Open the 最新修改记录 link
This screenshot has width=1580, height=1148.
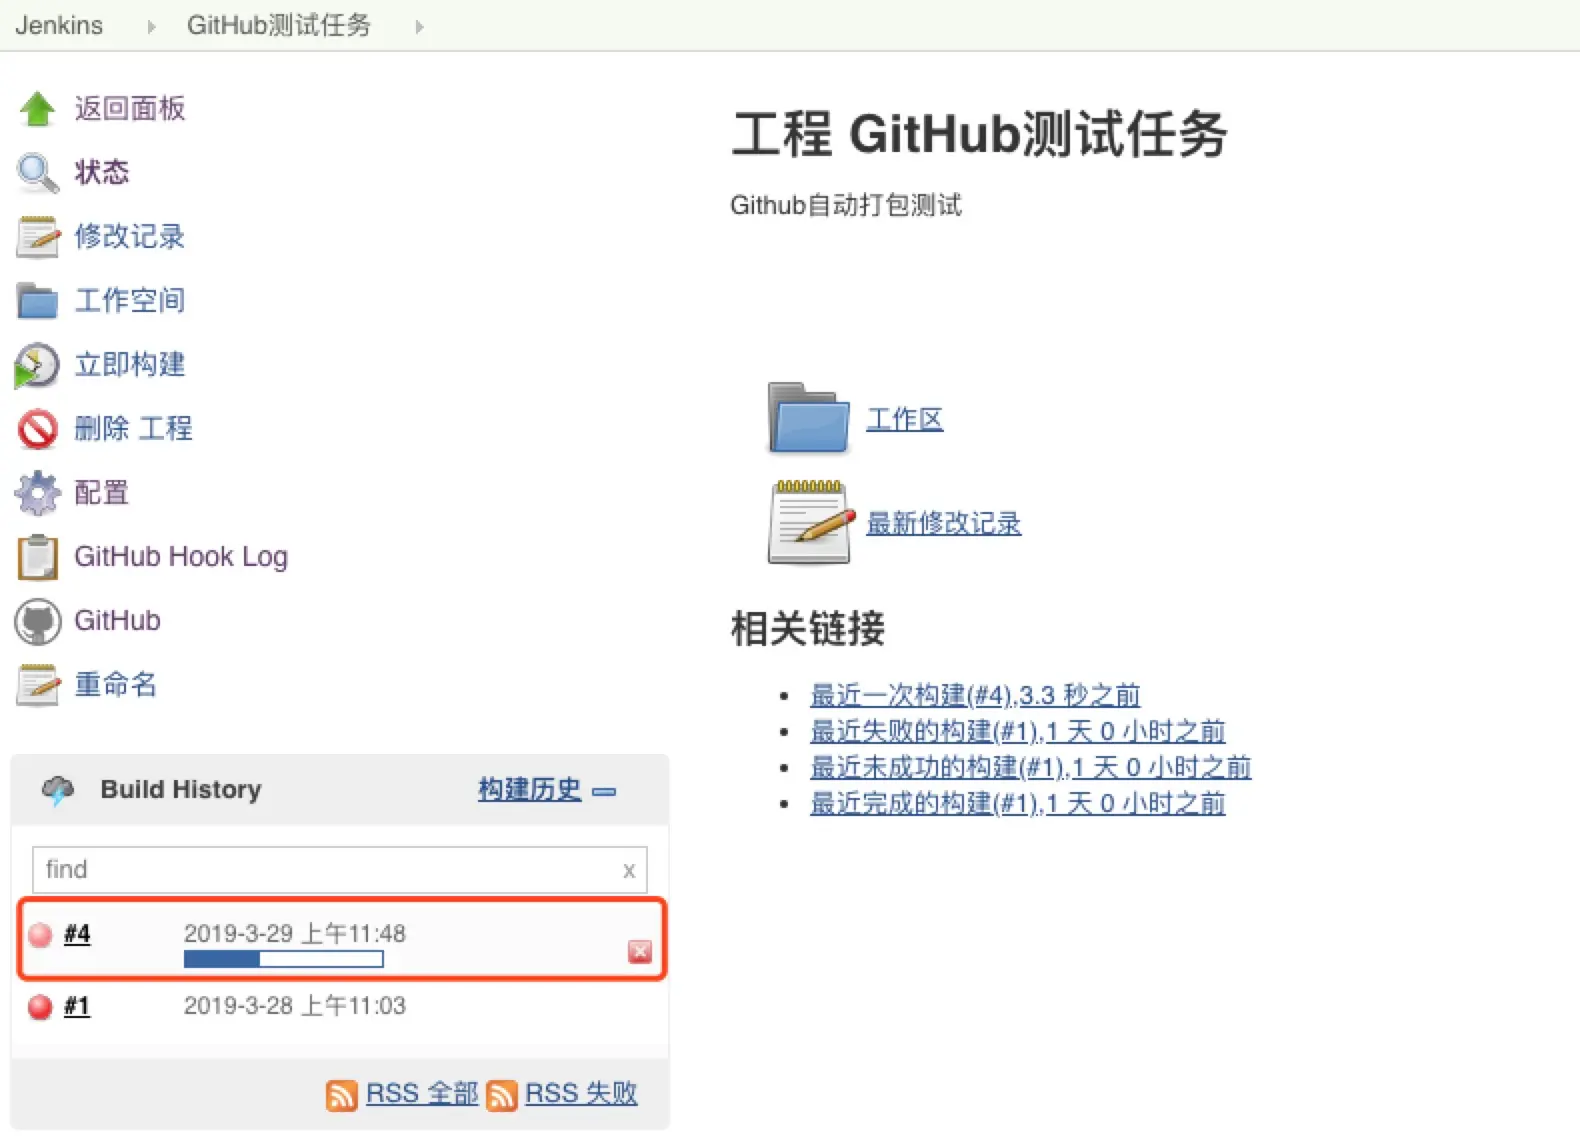tap(944, 523)
